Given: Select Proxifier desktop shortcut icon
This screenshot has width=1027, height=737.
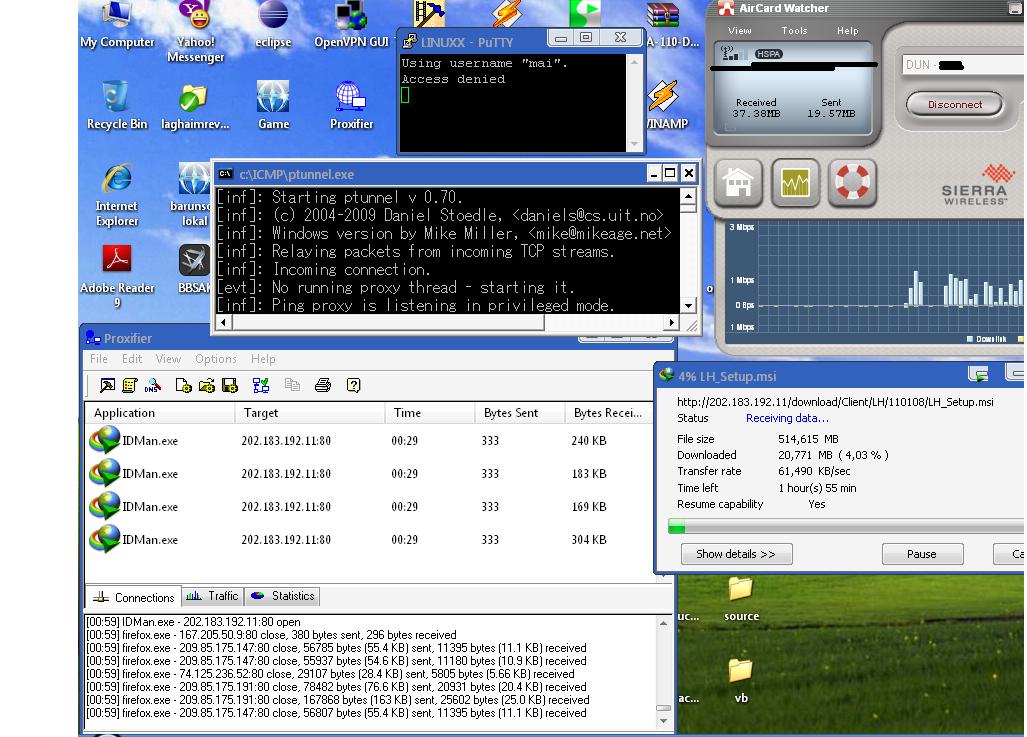Looking at the screenshot, I should 351,105.
